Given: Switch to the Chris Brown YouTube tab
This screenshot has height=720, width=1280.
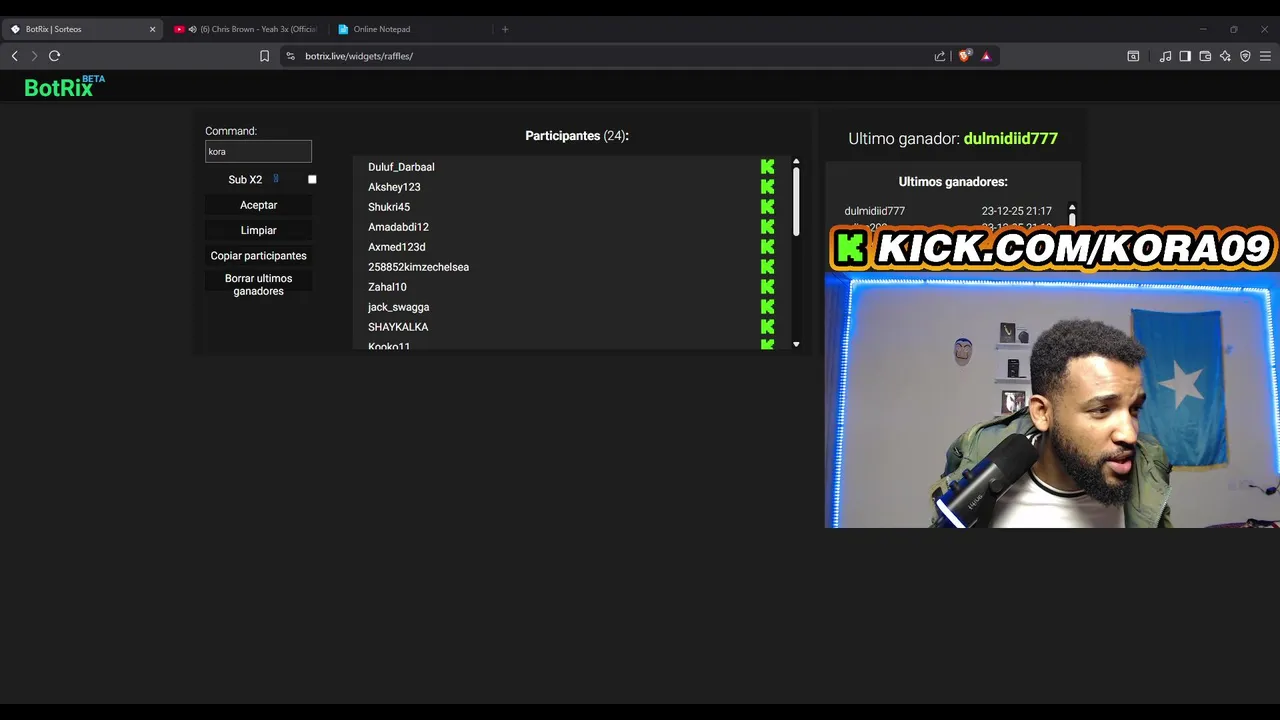Looking at the screenshot, I should tap(246, 29).
